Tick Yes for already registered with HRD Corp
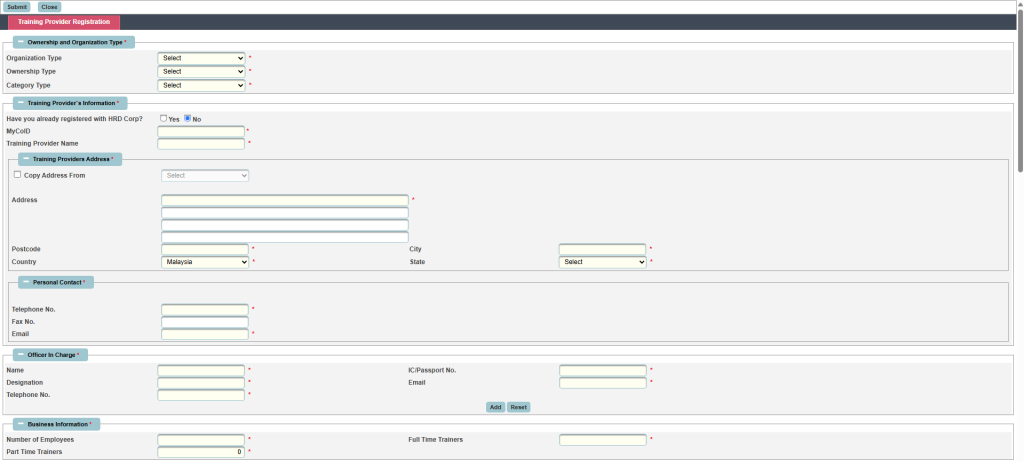 [x=164, y=118]
